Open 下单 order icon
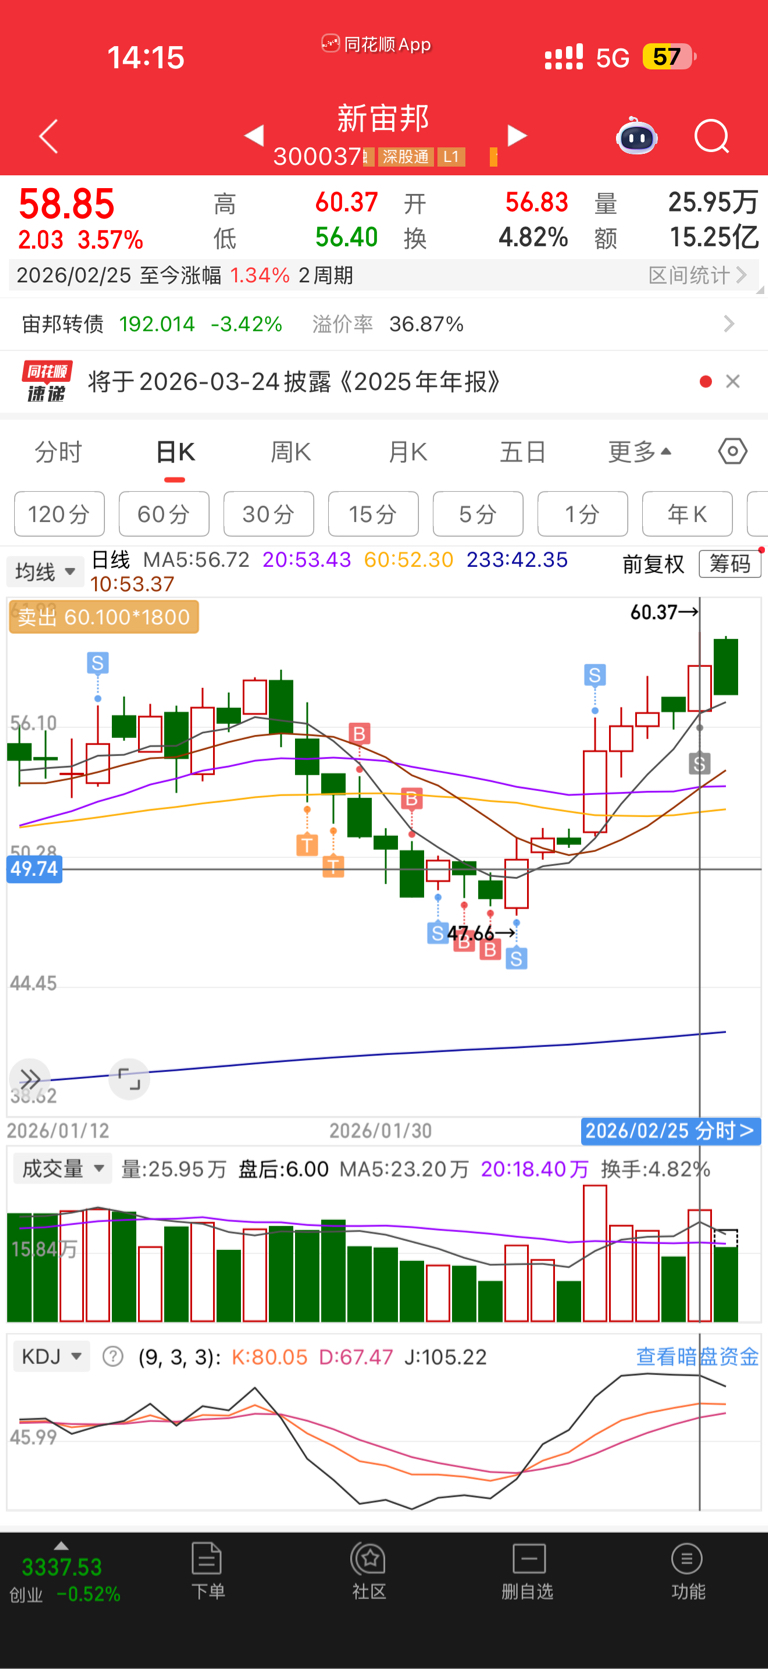 point(207,1571)
